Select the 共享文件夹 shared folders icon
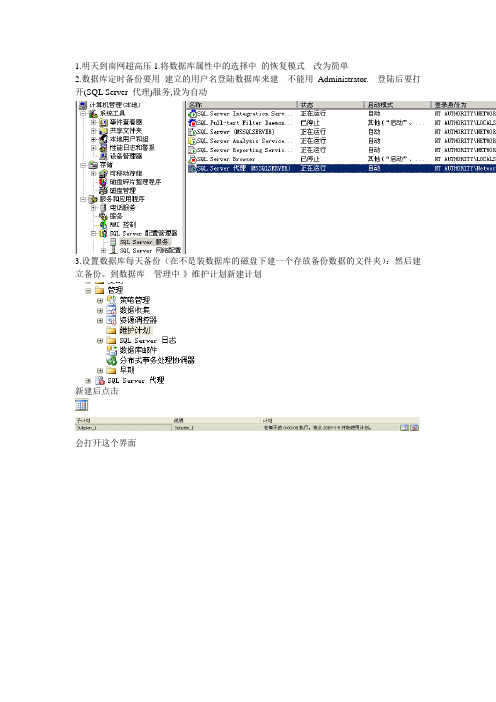This screenshot has height=702, width=496. (x=103, y=131)
